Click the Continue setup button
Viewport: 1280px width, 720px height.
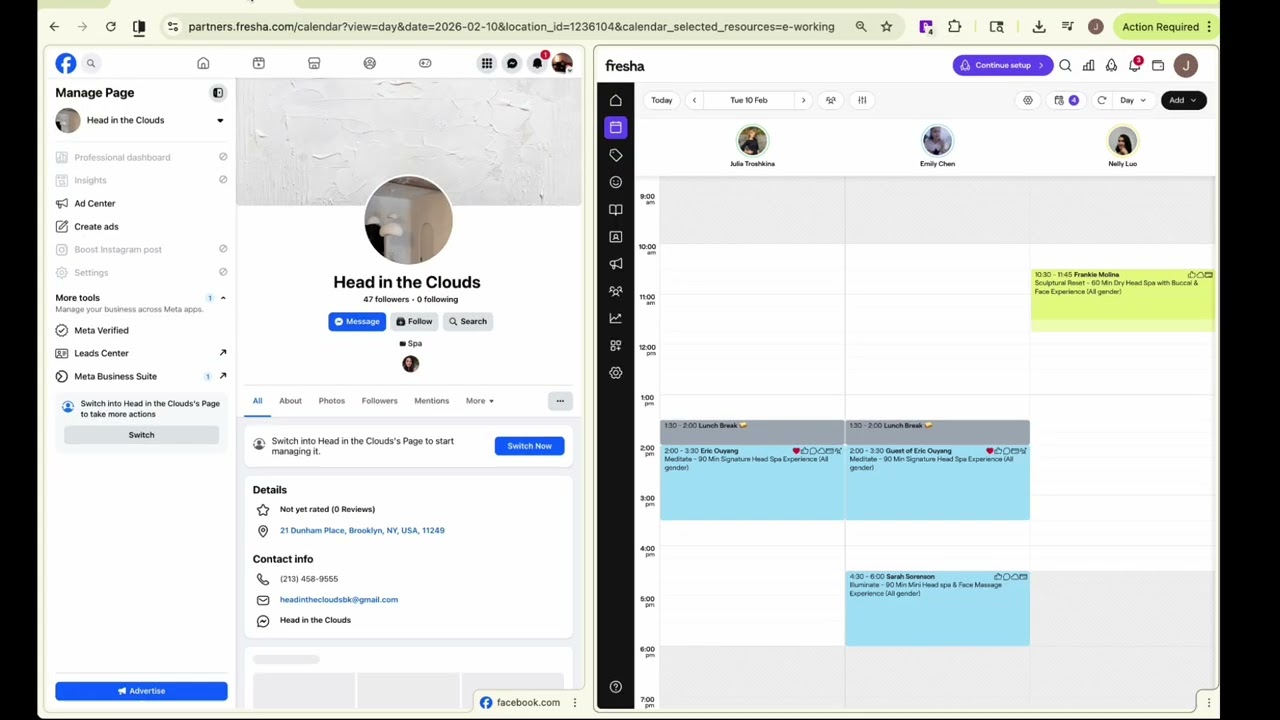coord(1002,66)
